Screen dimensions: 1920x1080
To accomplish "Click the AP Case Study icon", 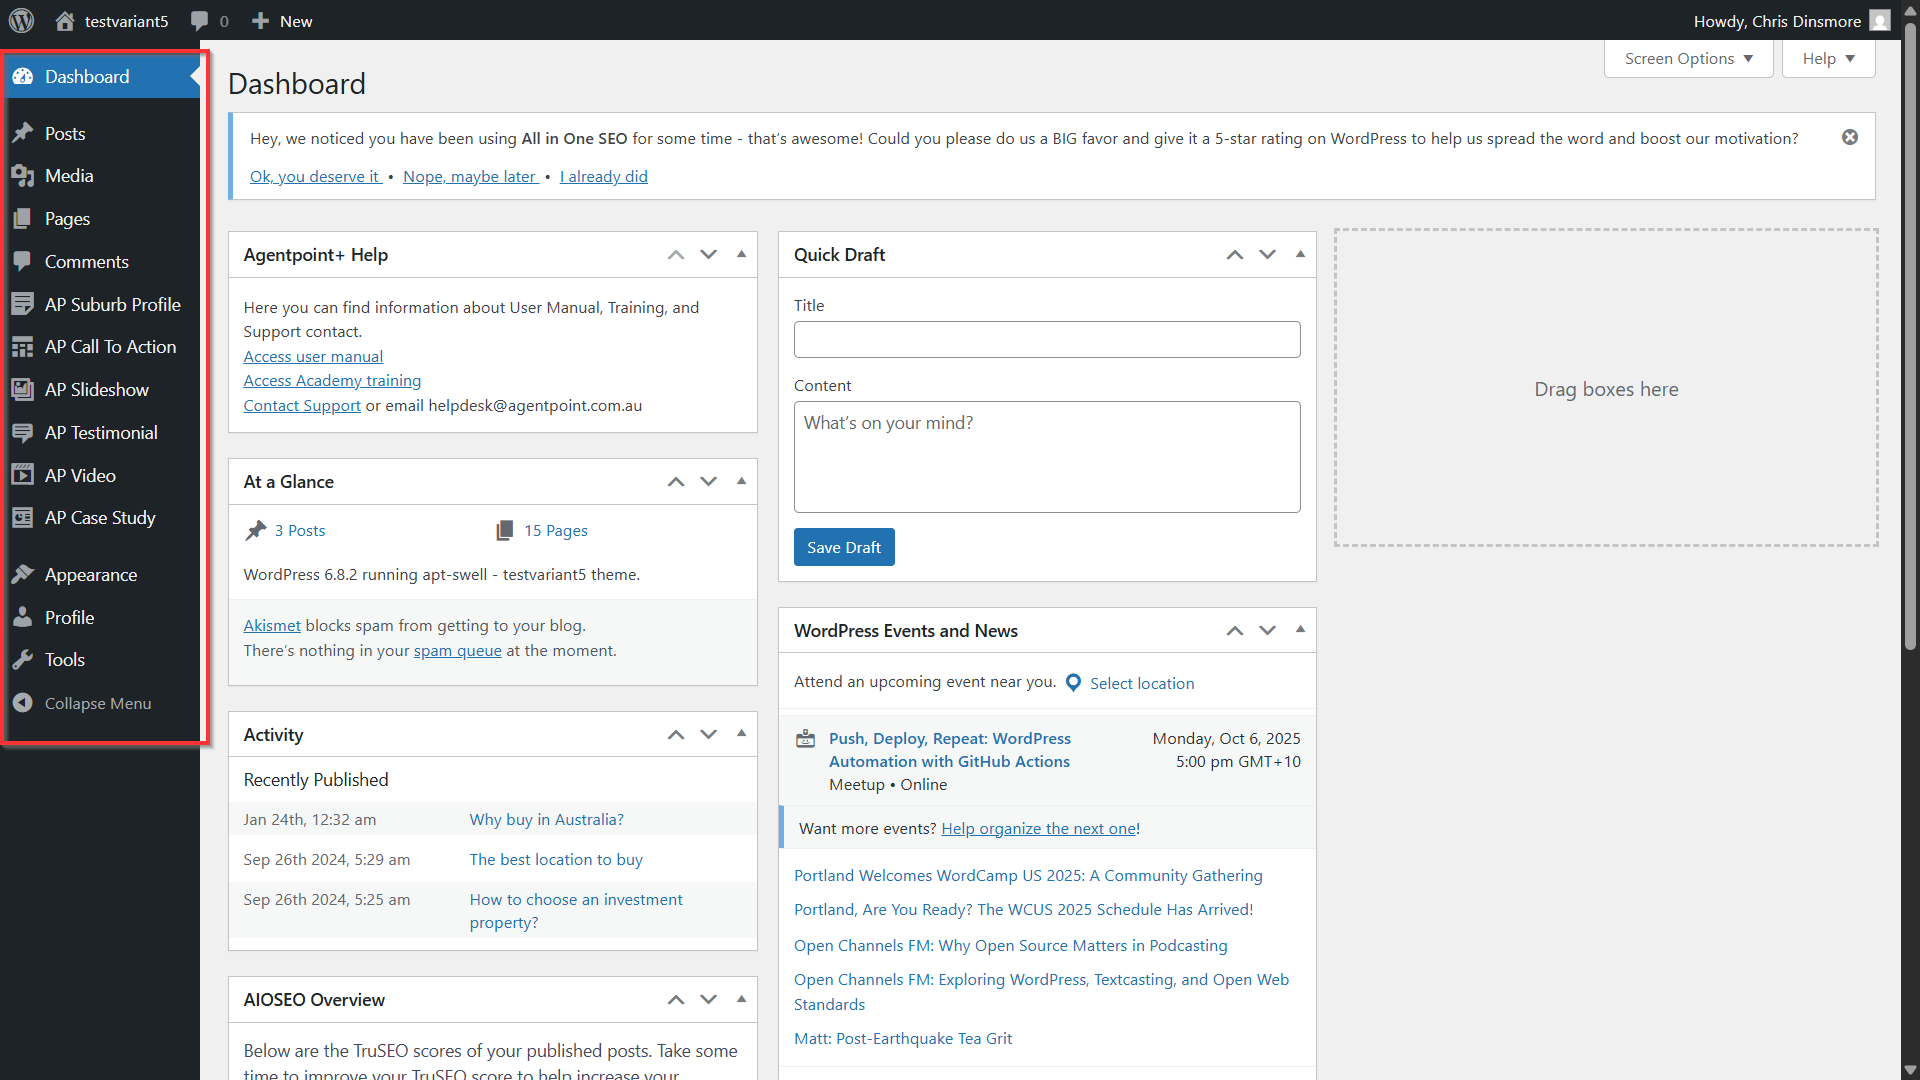I will [x=23, y=518].
